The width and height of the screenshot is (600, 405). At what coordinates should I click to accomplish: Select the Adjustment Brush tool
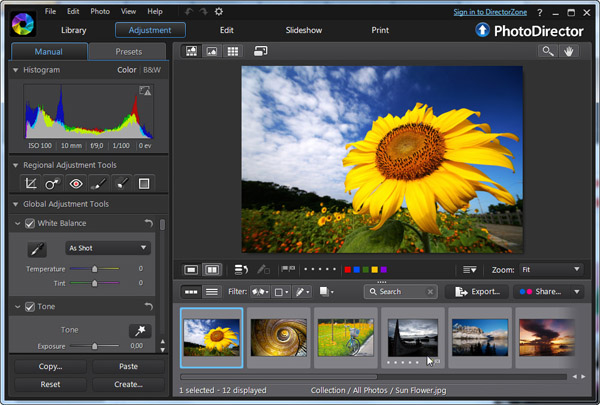pos(98,183)
